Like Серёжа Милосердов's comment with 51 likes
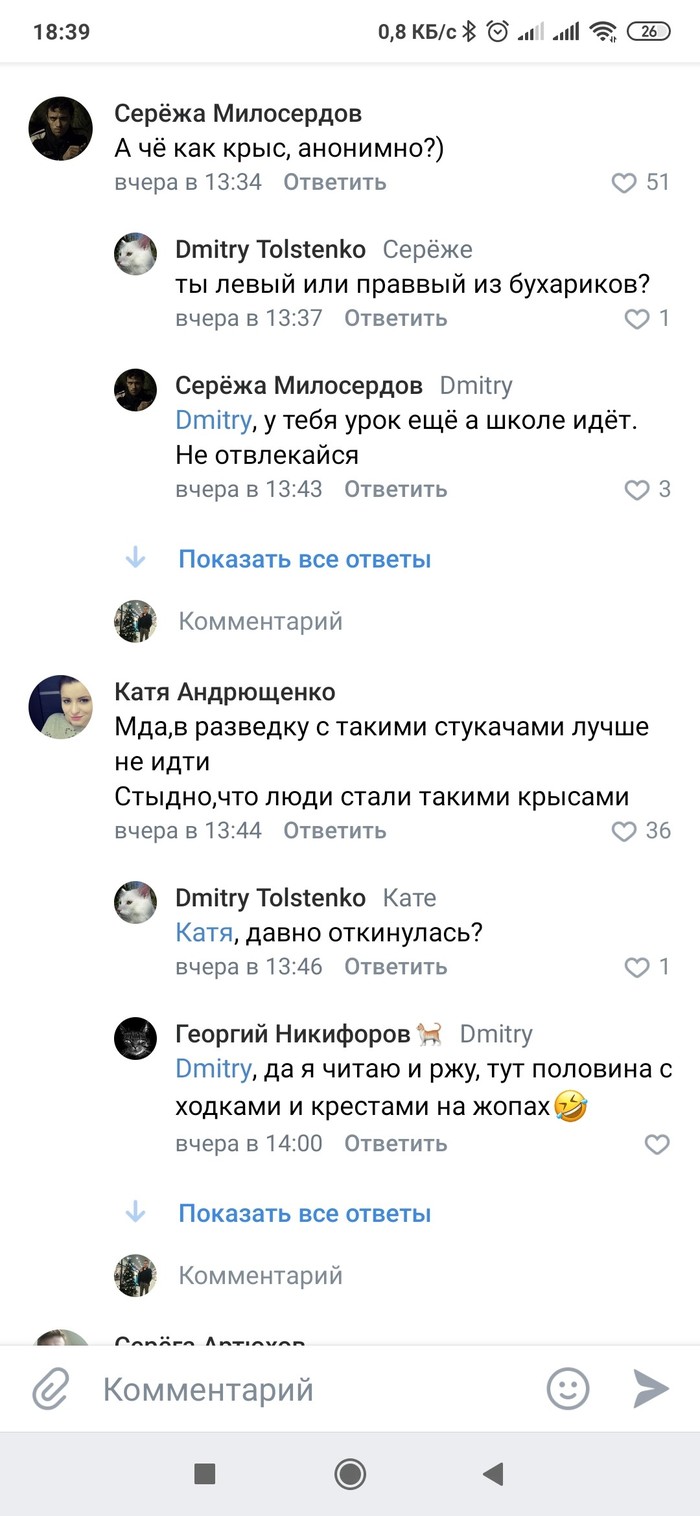The height and width of the screenshot is (1516, 700). coord(624,183)
